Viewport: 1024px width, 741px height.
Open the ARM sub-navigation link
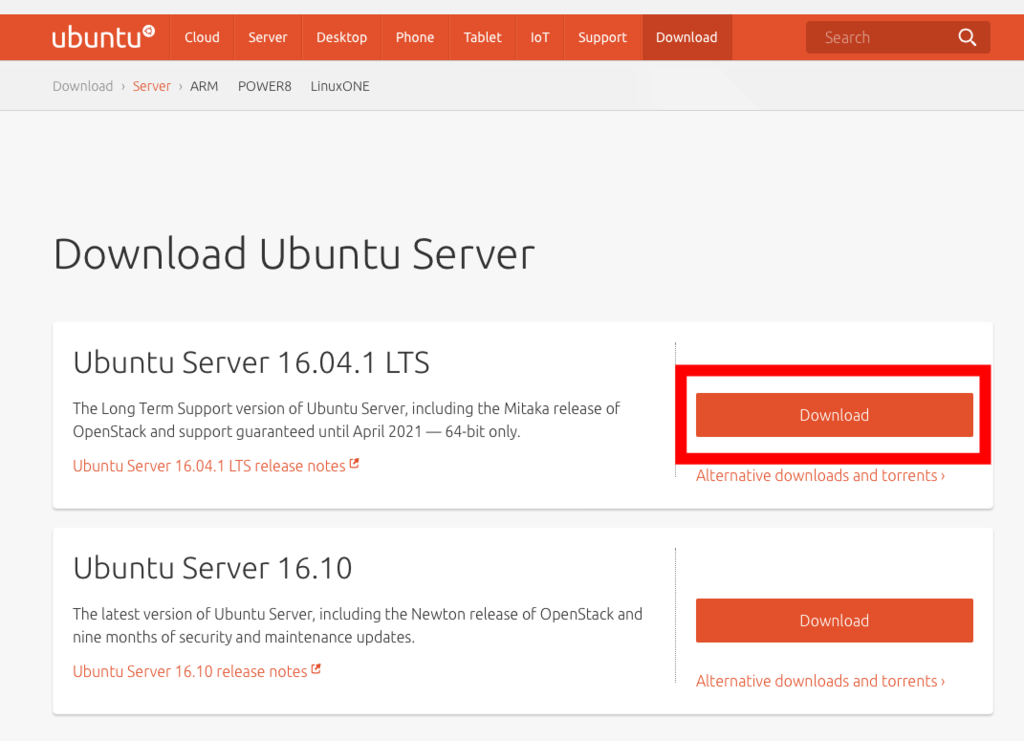(x=204, y=86)
